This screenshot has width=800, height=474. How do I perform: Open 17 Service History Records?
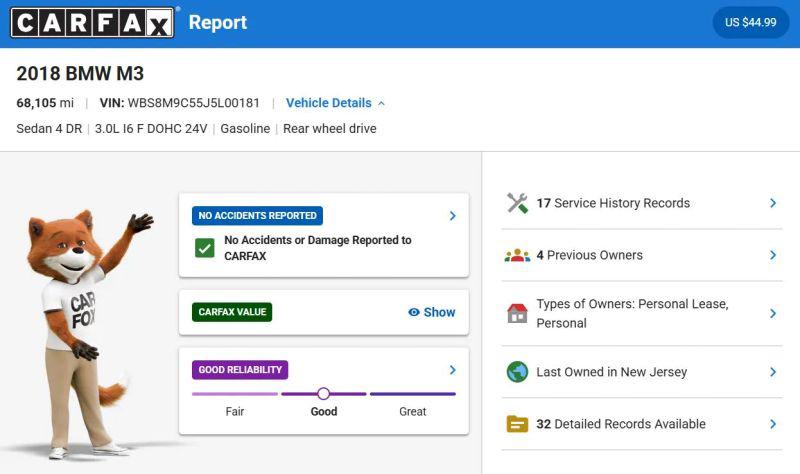click(642, 203)
